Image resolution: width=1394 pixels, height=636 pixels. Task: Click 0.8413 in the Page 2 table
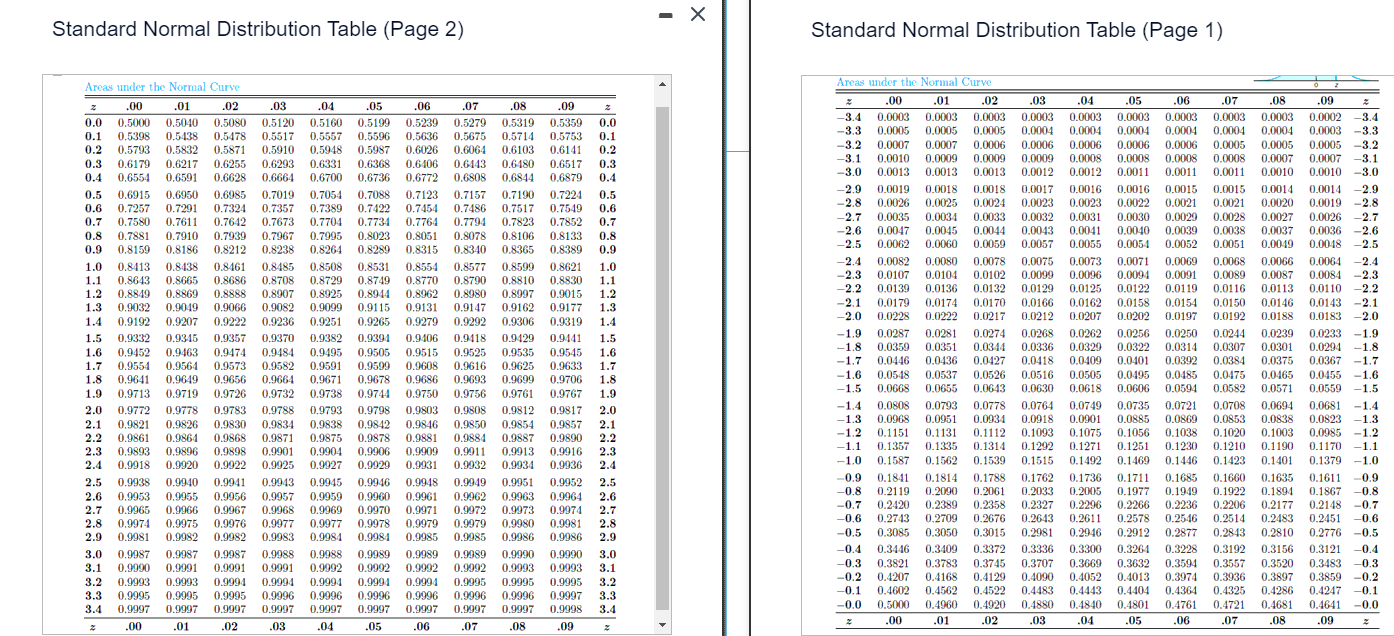tap(132, 267)
